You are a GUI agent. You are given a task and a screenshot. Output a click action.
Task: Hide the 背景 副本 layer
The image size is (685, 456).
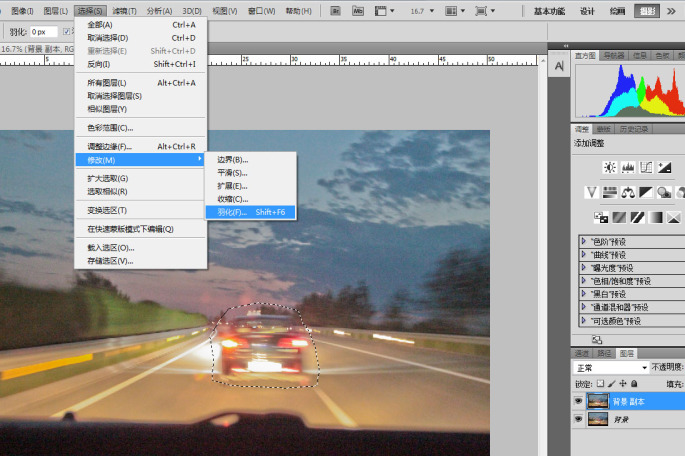tap(578, 400)
